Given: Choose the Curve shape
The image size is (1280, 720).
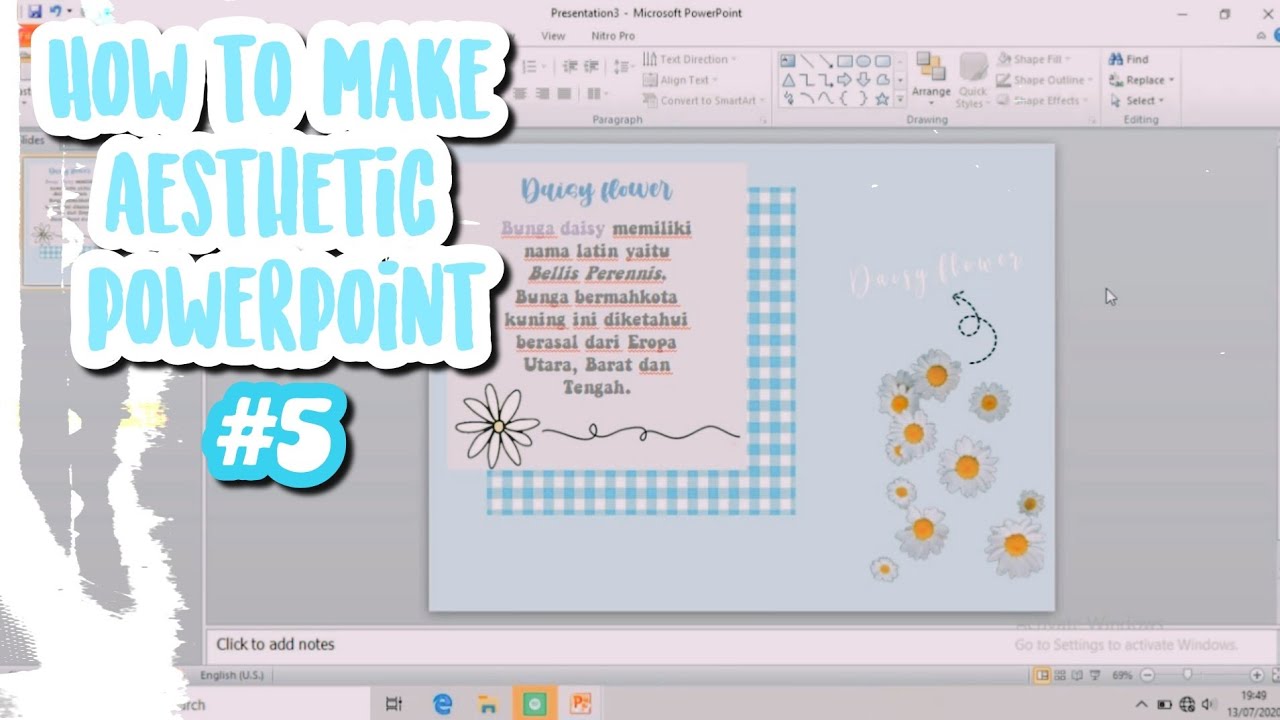Looking at the screenshot, I should pyautogui.click(x=826, y=98).
